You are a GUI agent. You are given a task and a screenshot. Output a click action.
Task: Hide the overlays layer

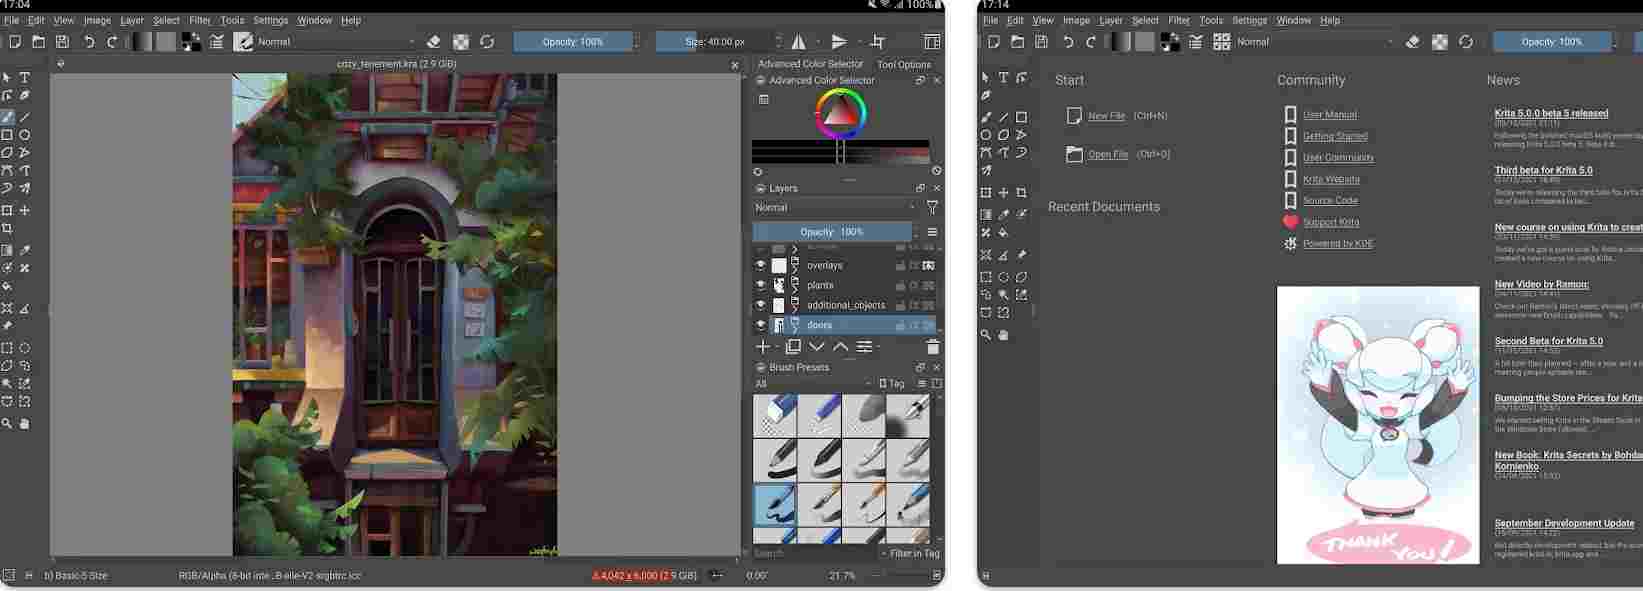760,266
